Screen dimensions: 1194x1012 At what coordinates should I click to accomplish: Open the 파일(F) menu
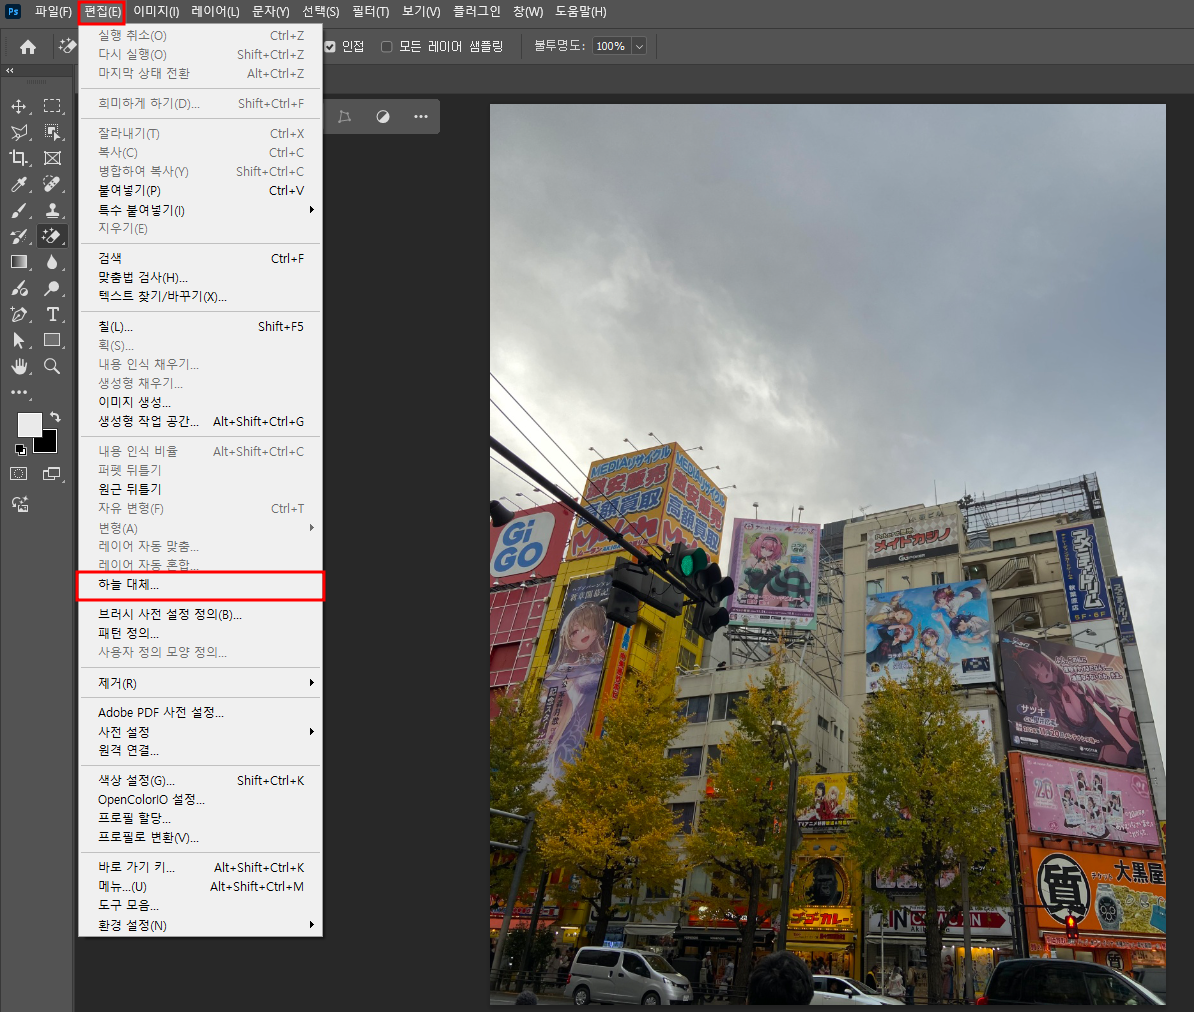(53, 11)
